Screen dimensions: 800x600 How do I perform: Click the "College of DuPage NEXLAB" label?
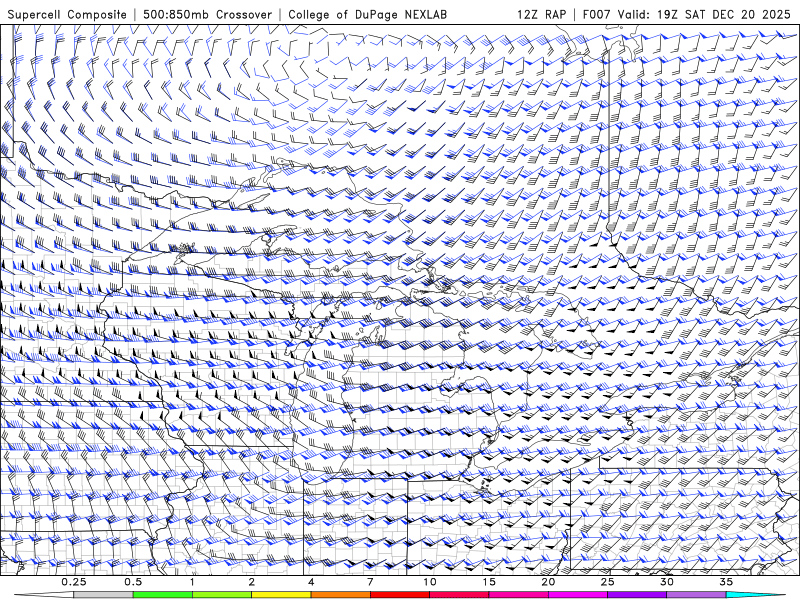367,14
